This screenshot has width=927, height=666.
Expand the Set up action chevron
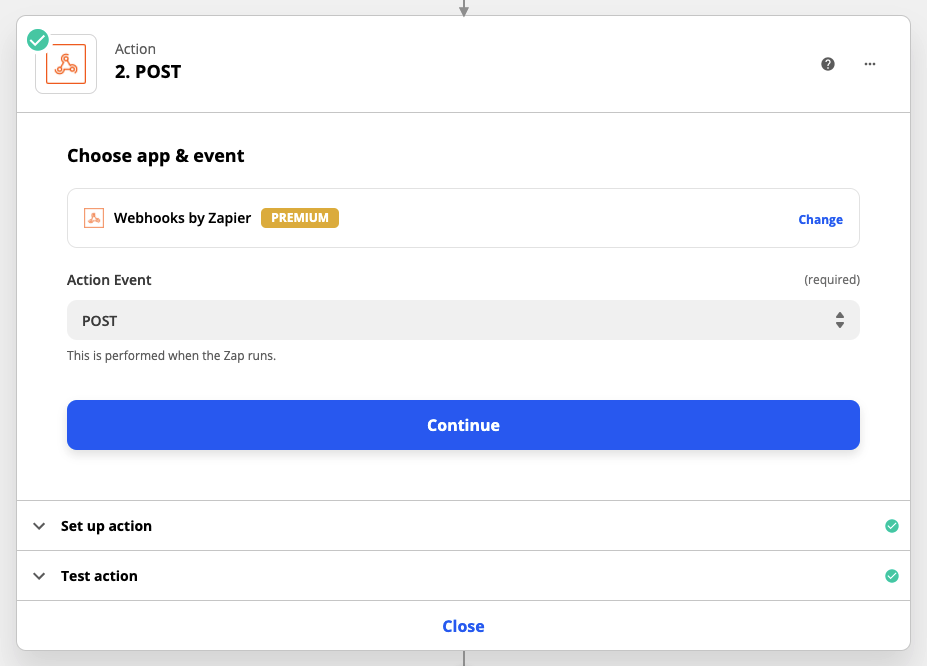point(39,526)
